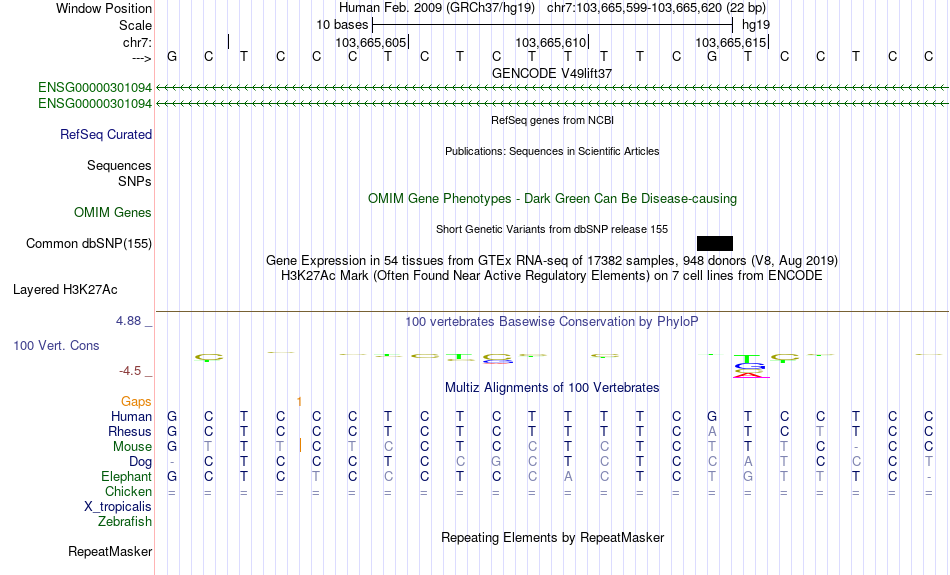Open the OMIM Genes track label
Viewport: 950px width, 575px height.
point(113,213)
